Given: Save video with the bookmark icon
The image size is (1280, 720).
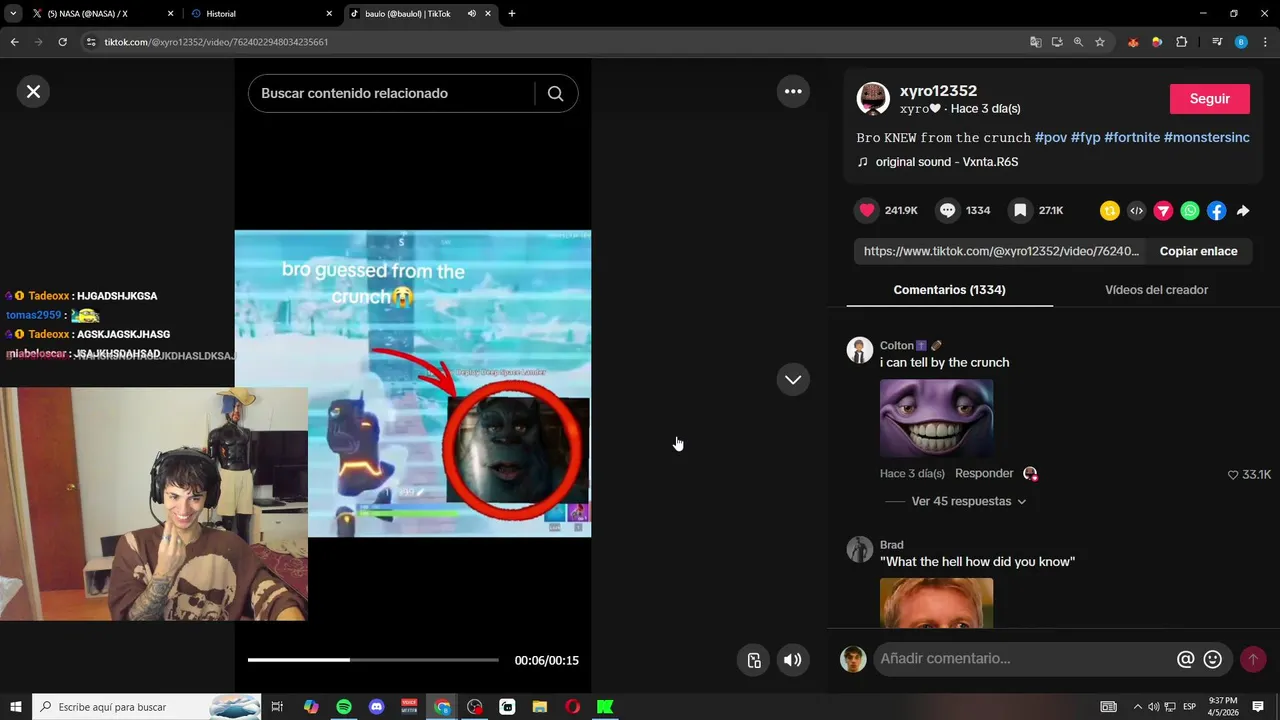Looking at the screenshot, I should 1020,210.
